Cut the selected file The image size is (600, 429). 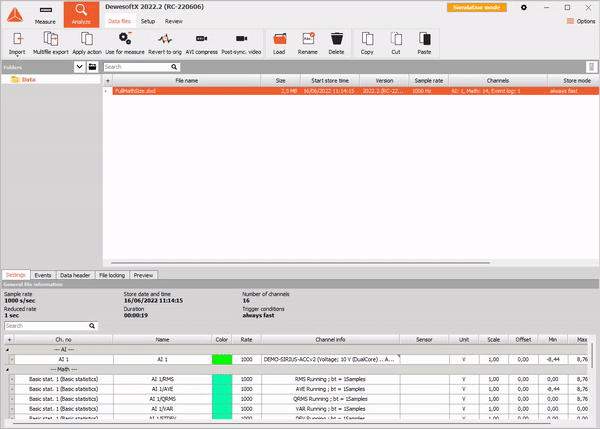(396, 44)
